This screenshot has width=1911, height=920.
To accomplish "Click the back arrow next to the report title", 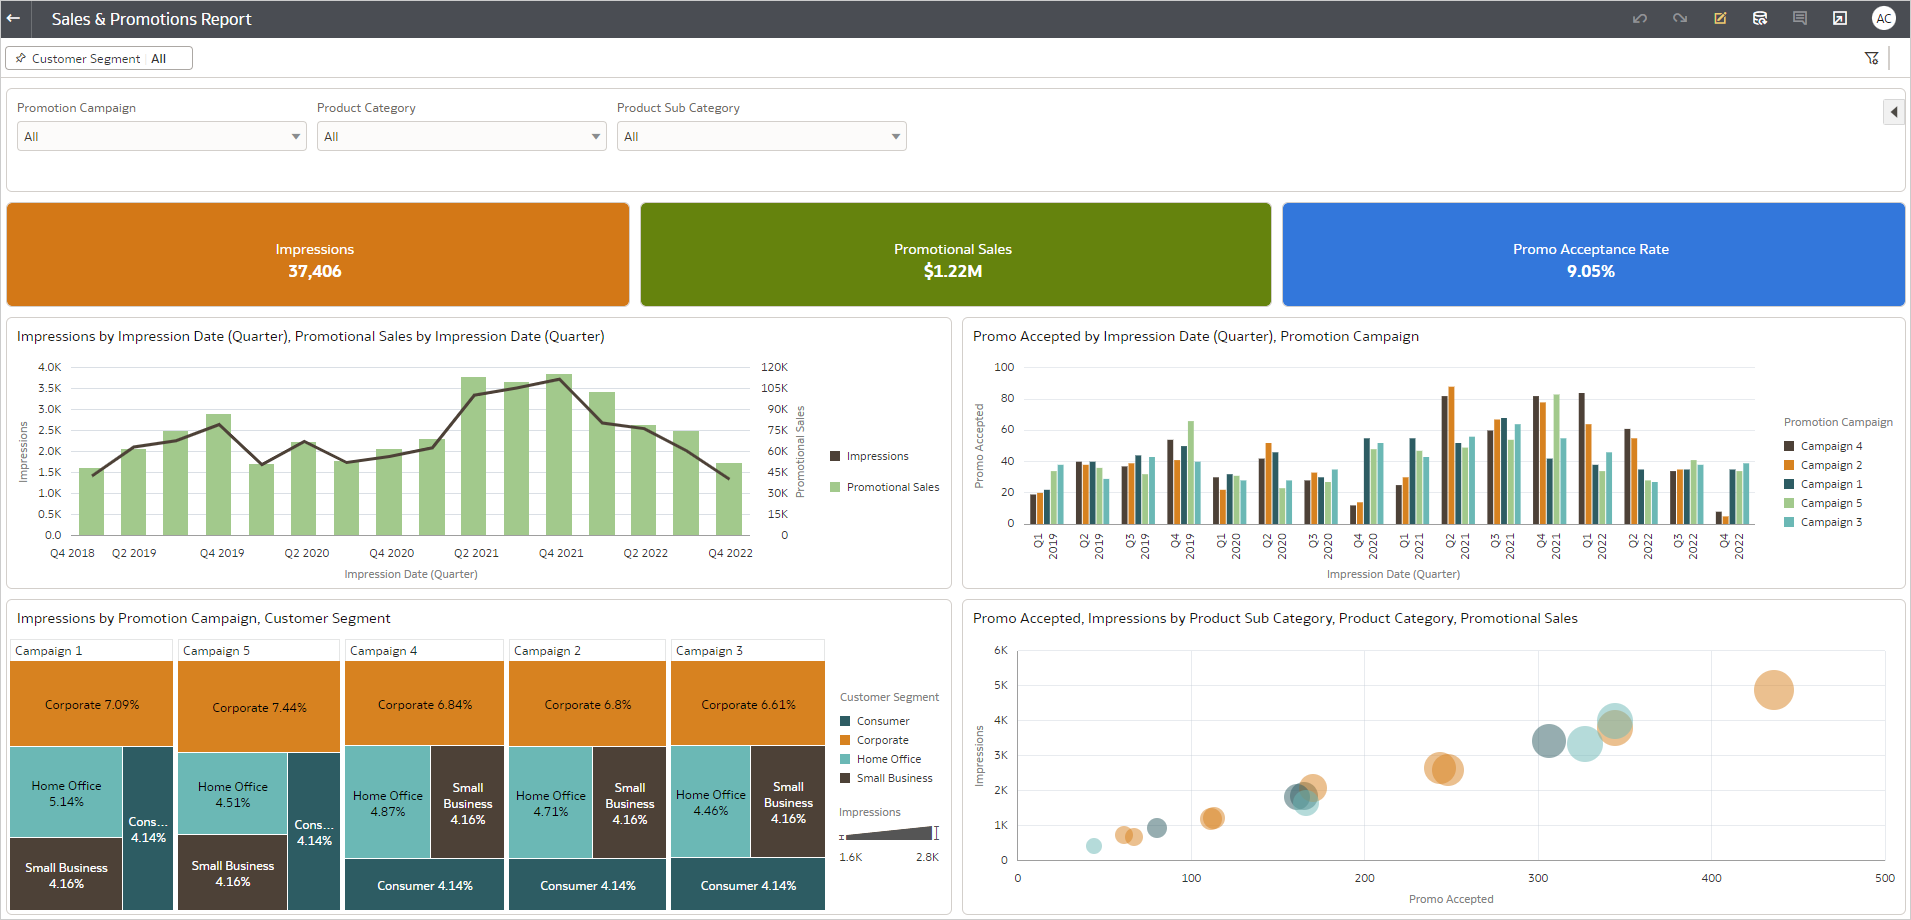I will (14, 18).
